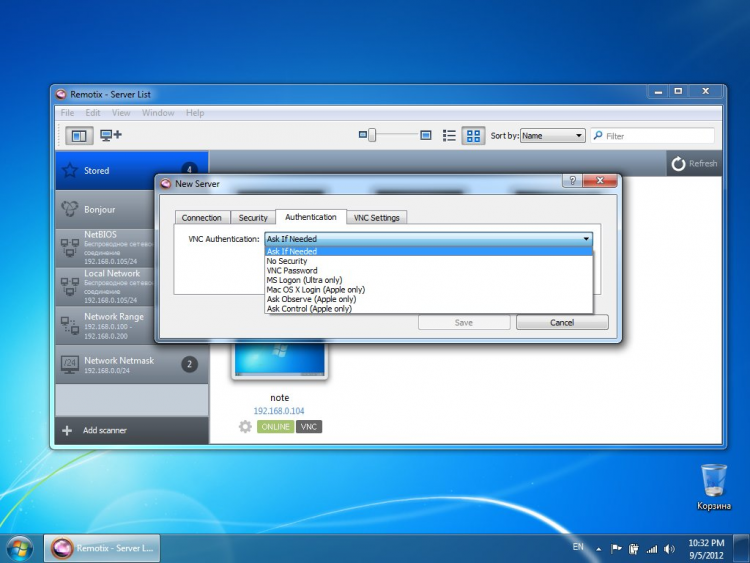Click the Filter magnifier icon
Screen dimensions: 750x563
point(598,136)
